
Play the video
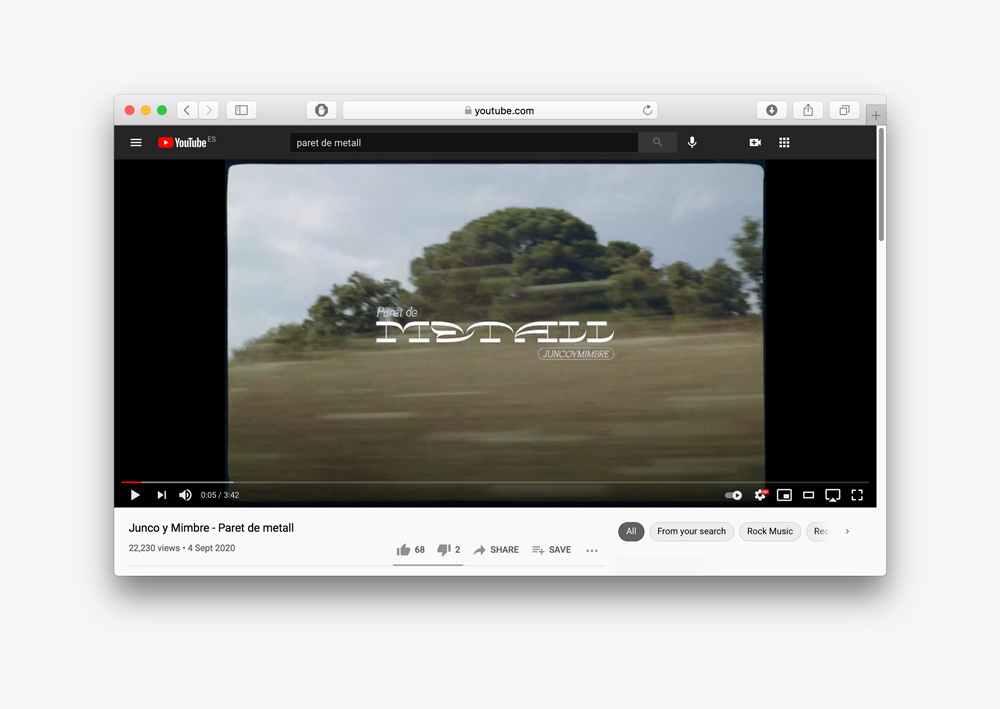click(135, 495)
